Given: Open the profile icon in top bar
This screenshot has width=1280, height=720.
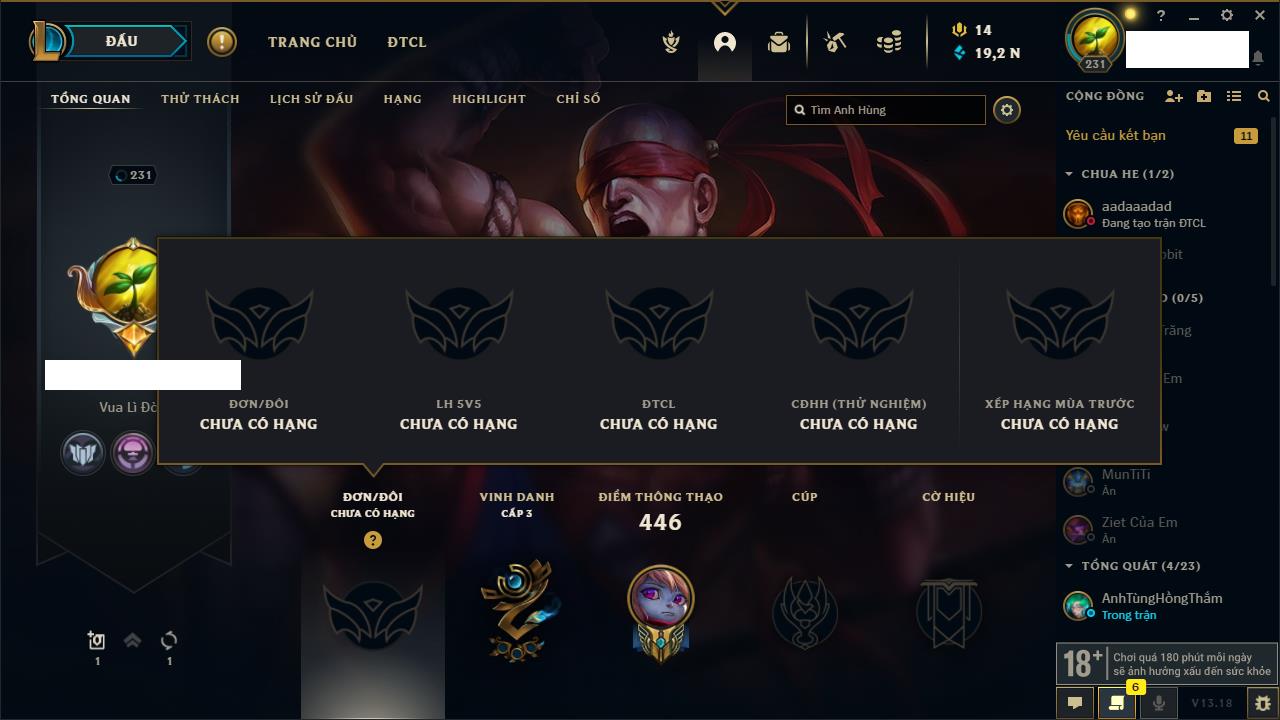Looking at the screenshot, I should 725,42.
